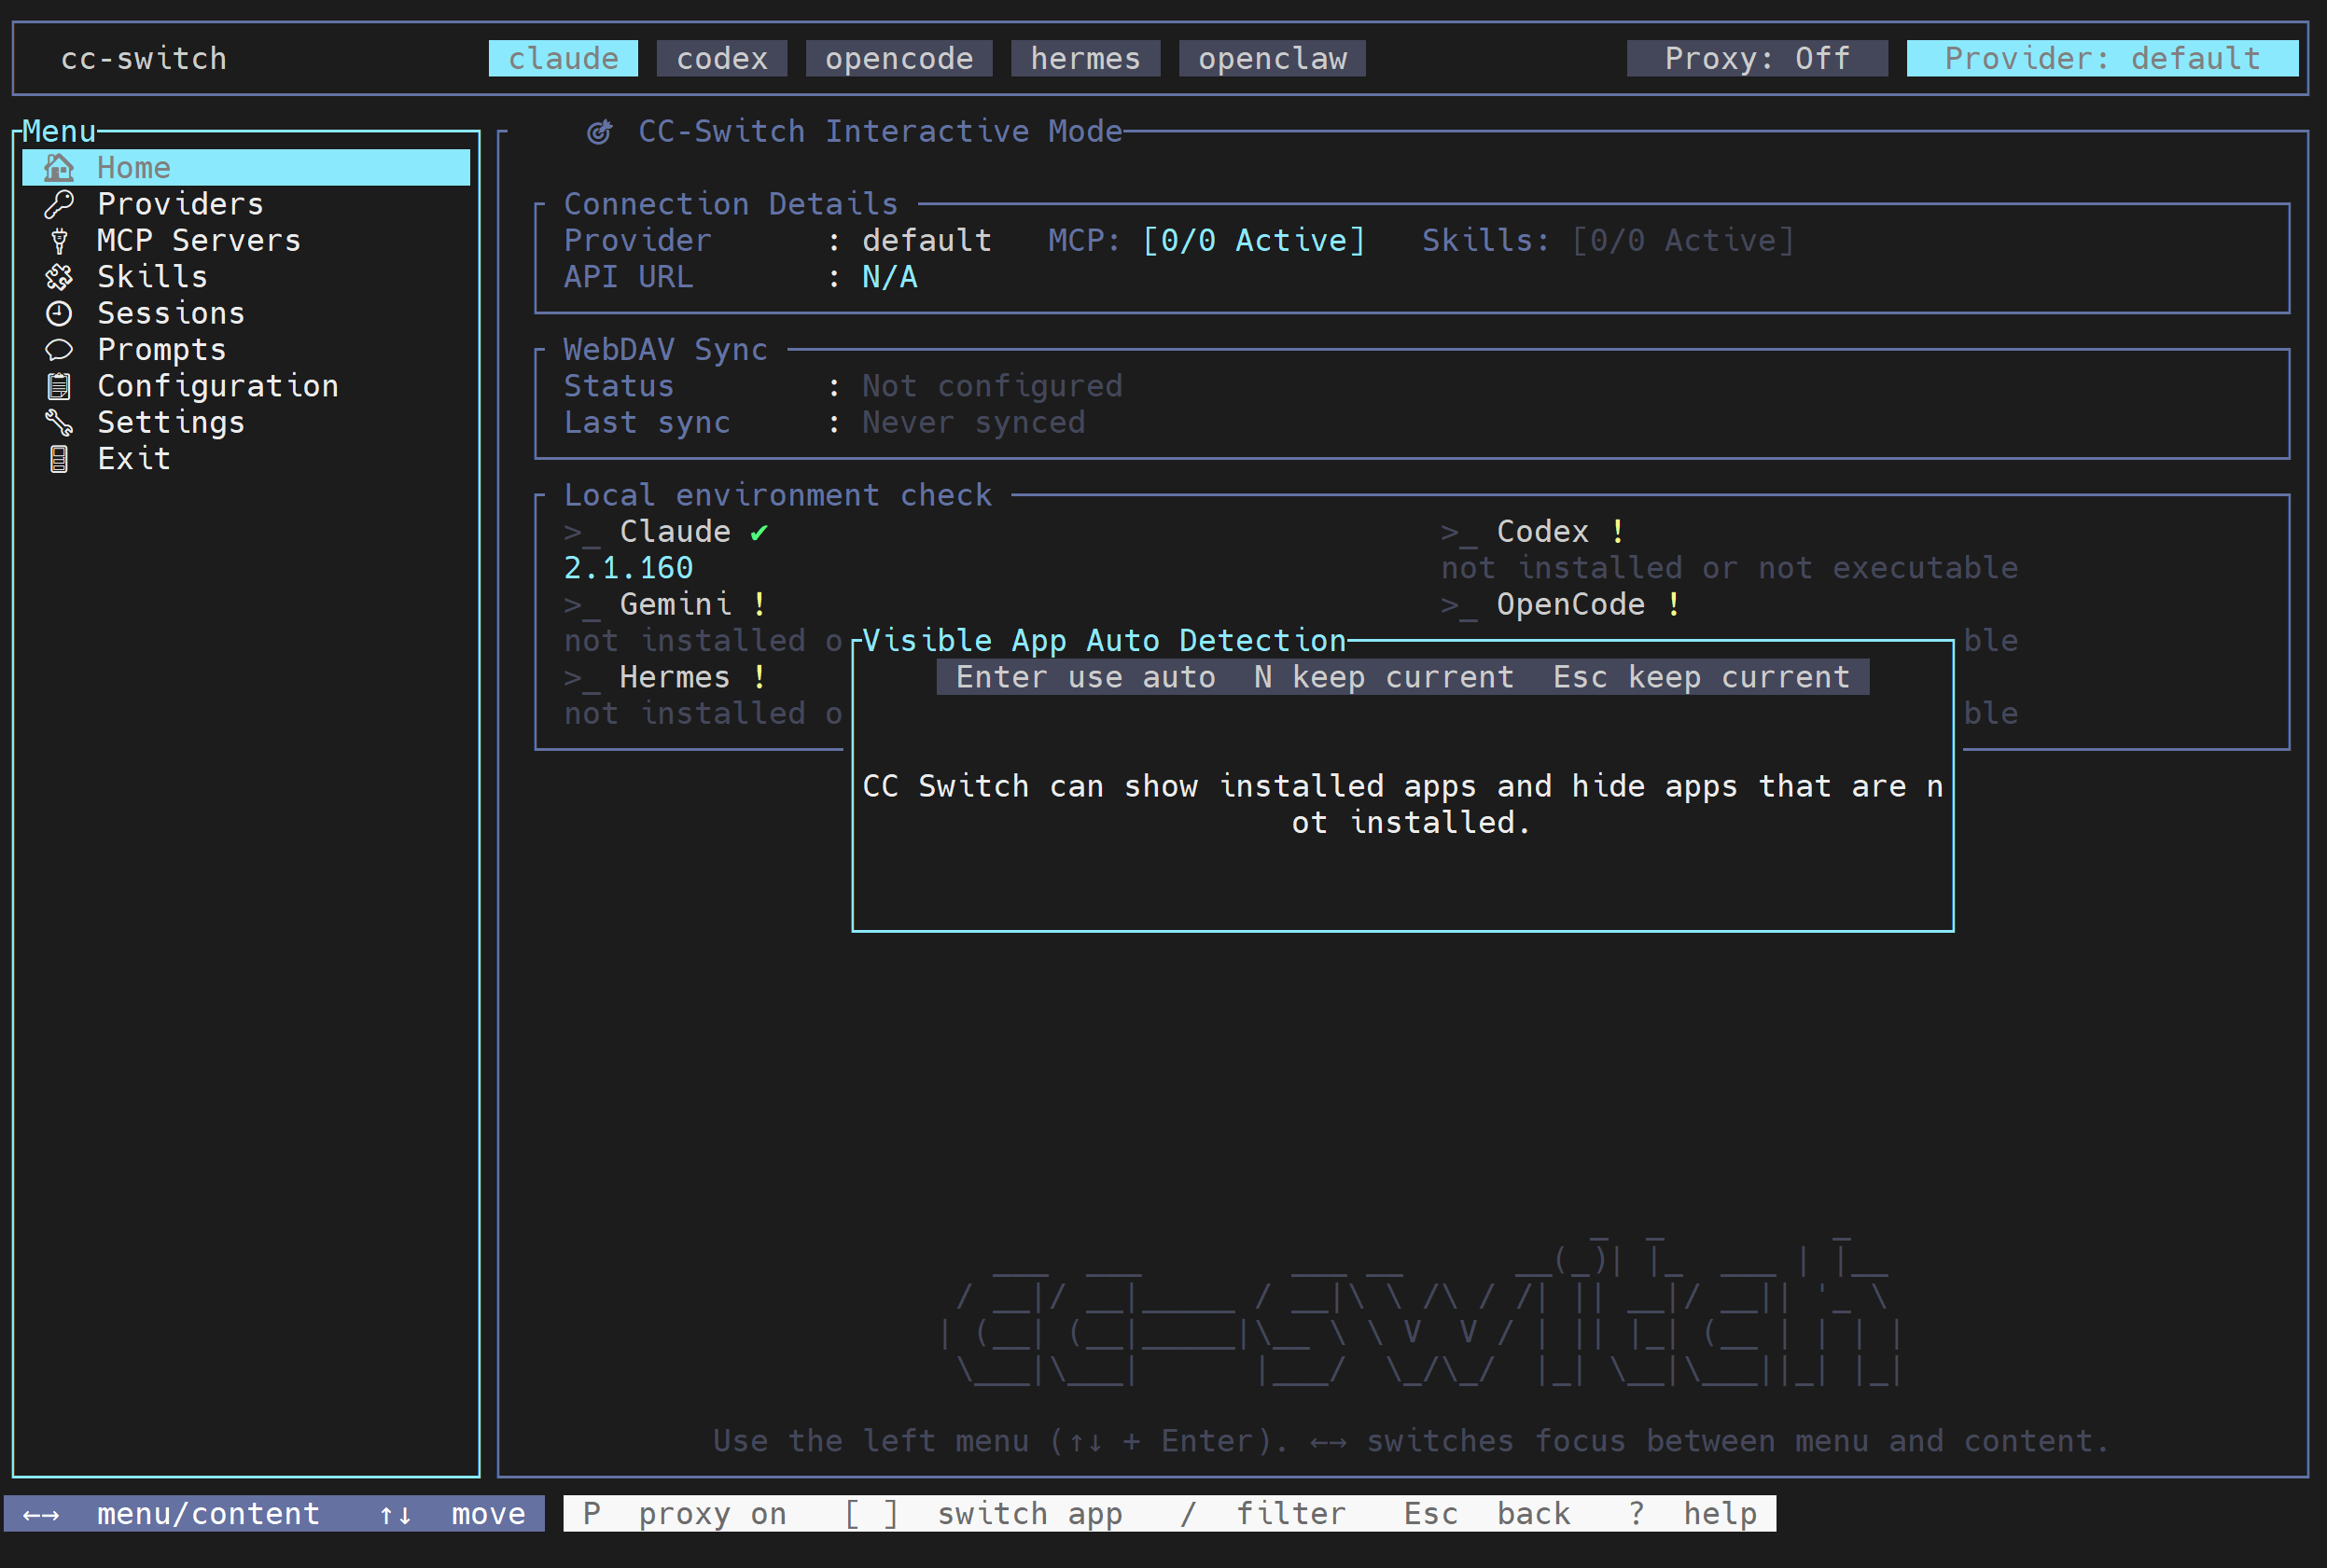Click 'N keep current' in the dialog
The height and width of the screenshot is (1568, 2327).
point(1384,678)
